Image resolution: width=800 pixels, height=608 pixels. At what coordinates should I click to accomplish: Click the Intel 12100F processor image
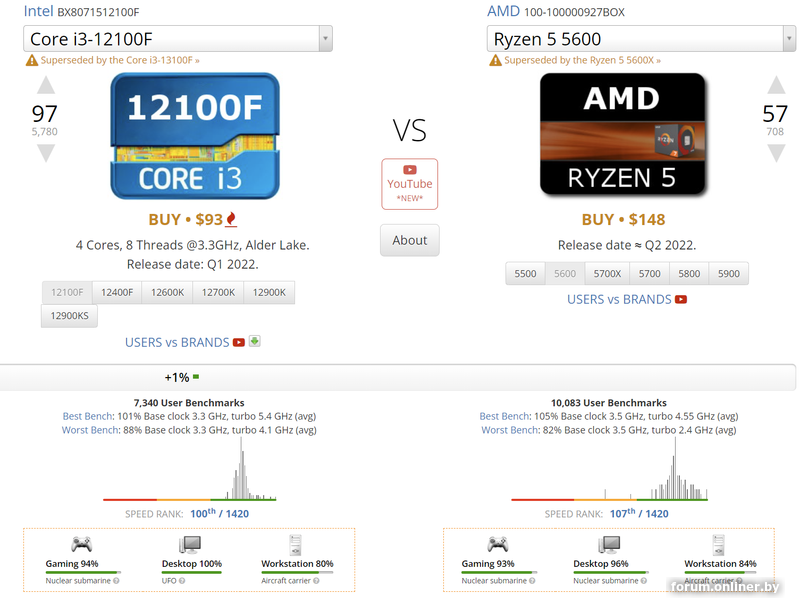pos(194,136)
